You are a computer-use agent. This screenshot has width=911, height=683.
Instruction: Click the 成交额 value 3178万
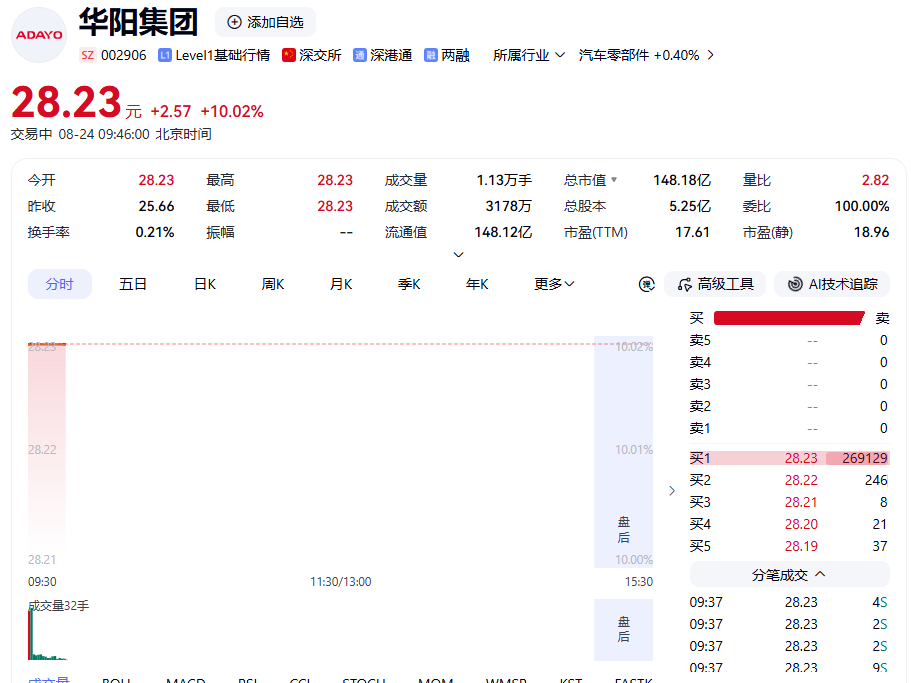508,206
